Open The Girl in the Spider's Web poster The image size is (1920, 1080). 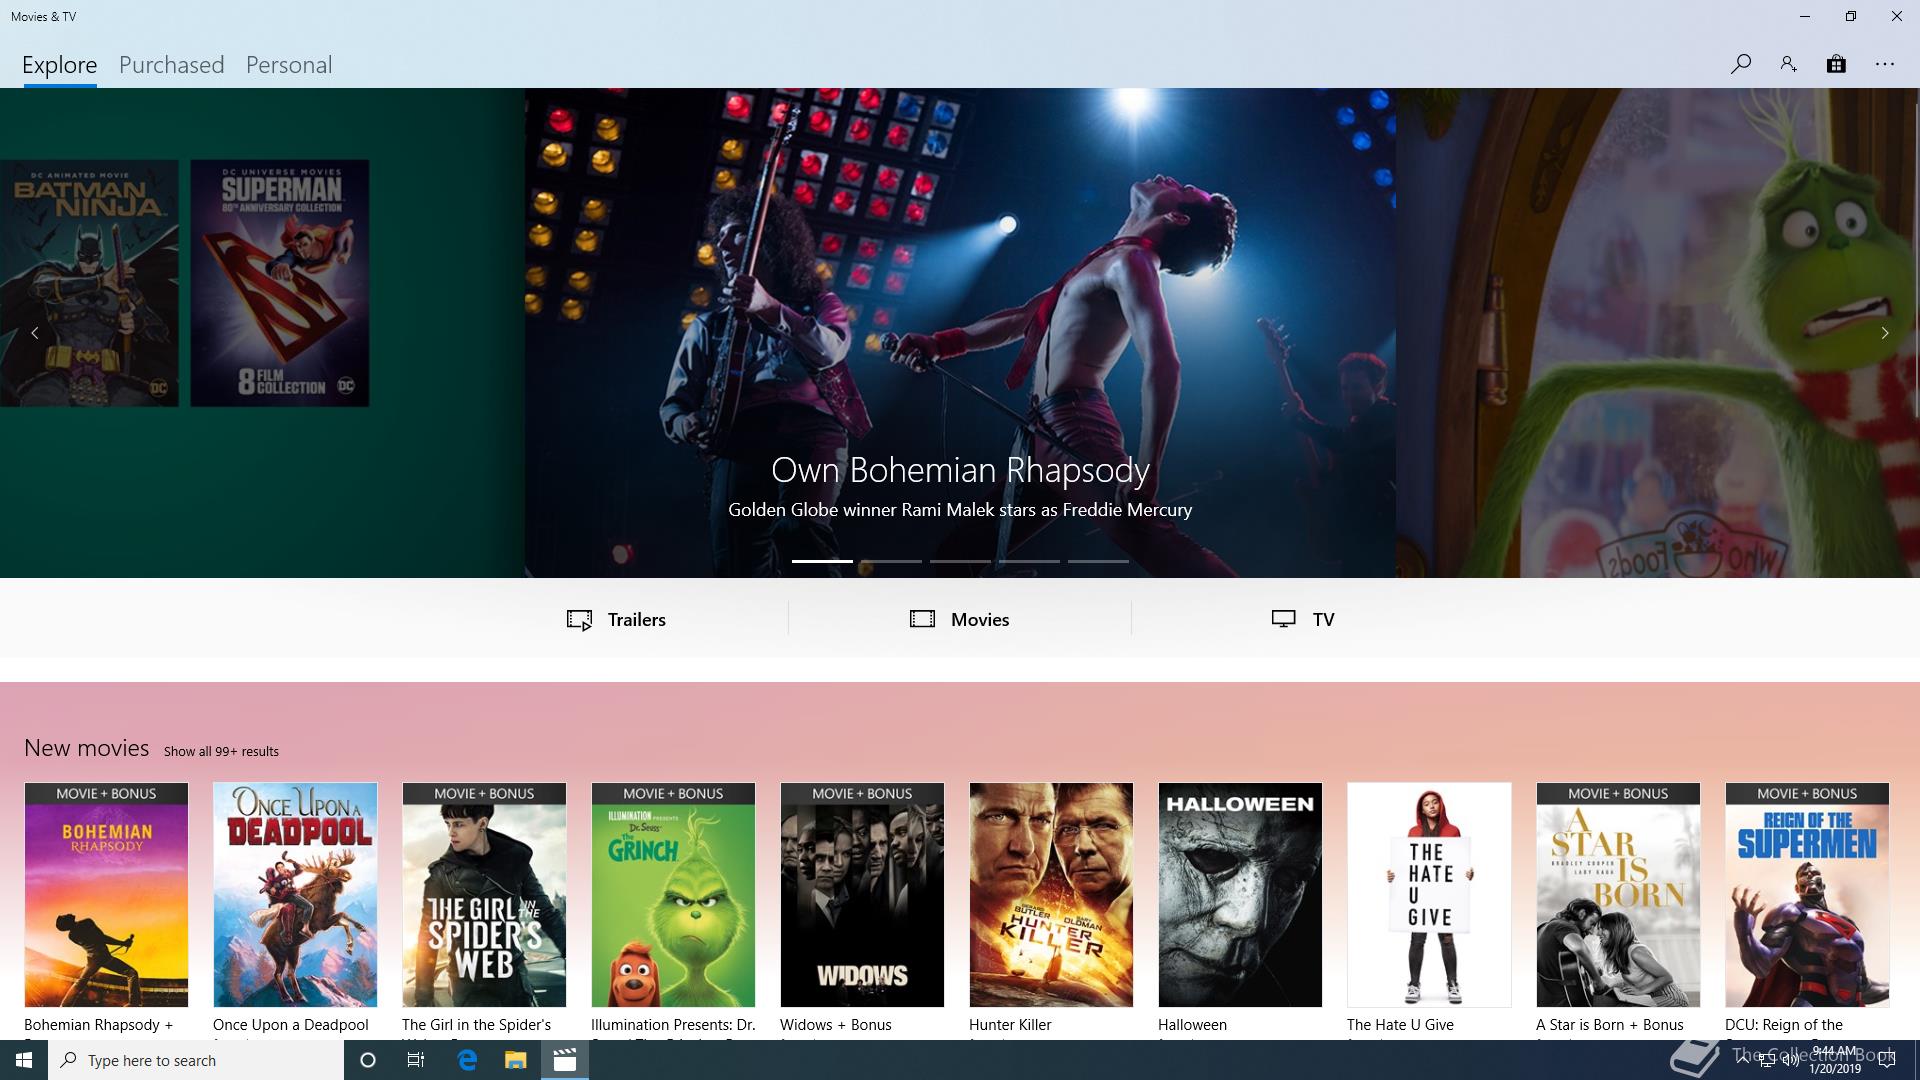click(x=484, y=895)
